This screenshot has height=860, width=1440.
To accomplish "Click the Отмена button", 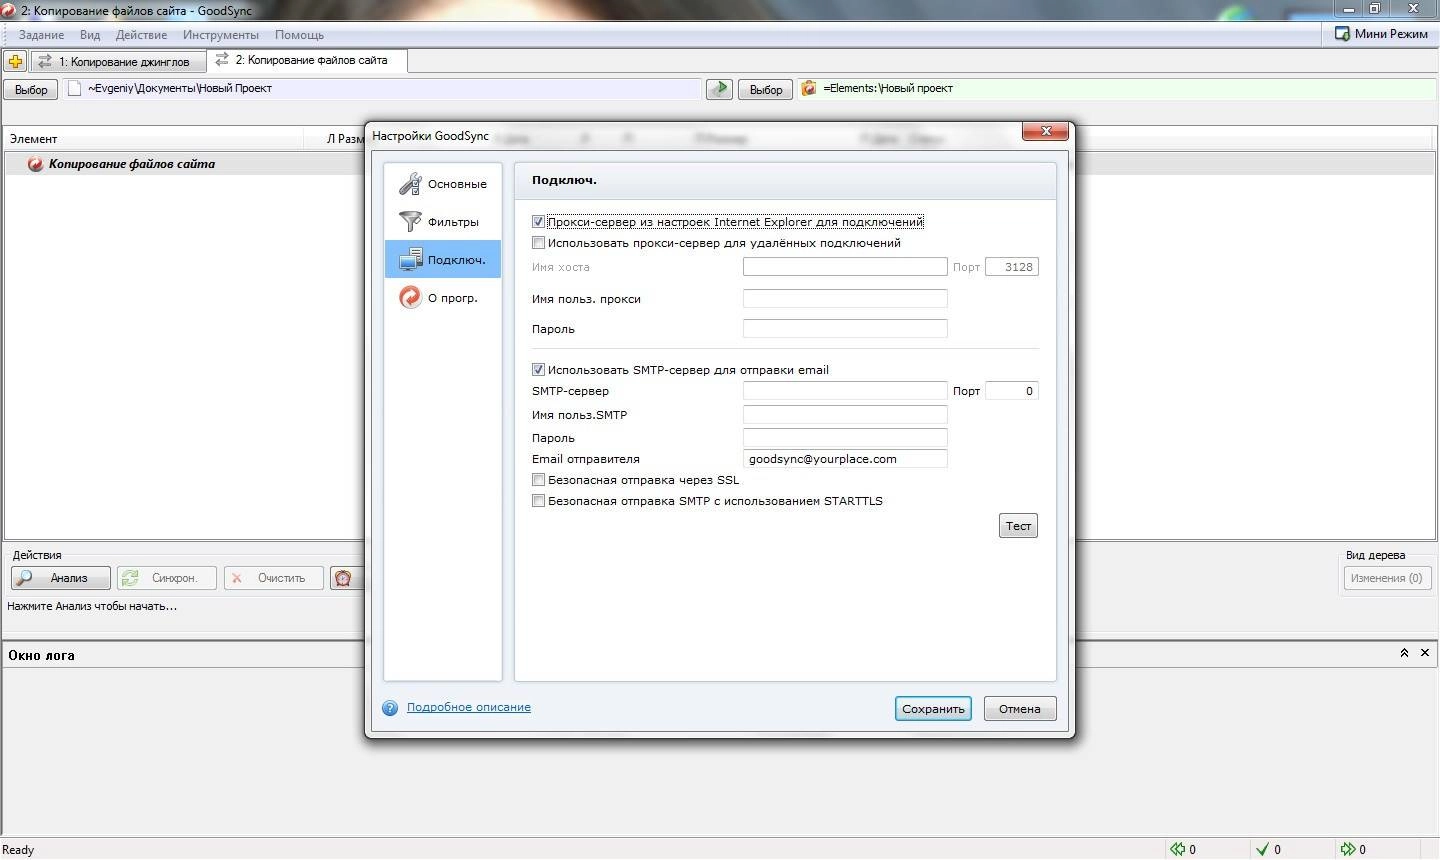I will click(1020, 709).
